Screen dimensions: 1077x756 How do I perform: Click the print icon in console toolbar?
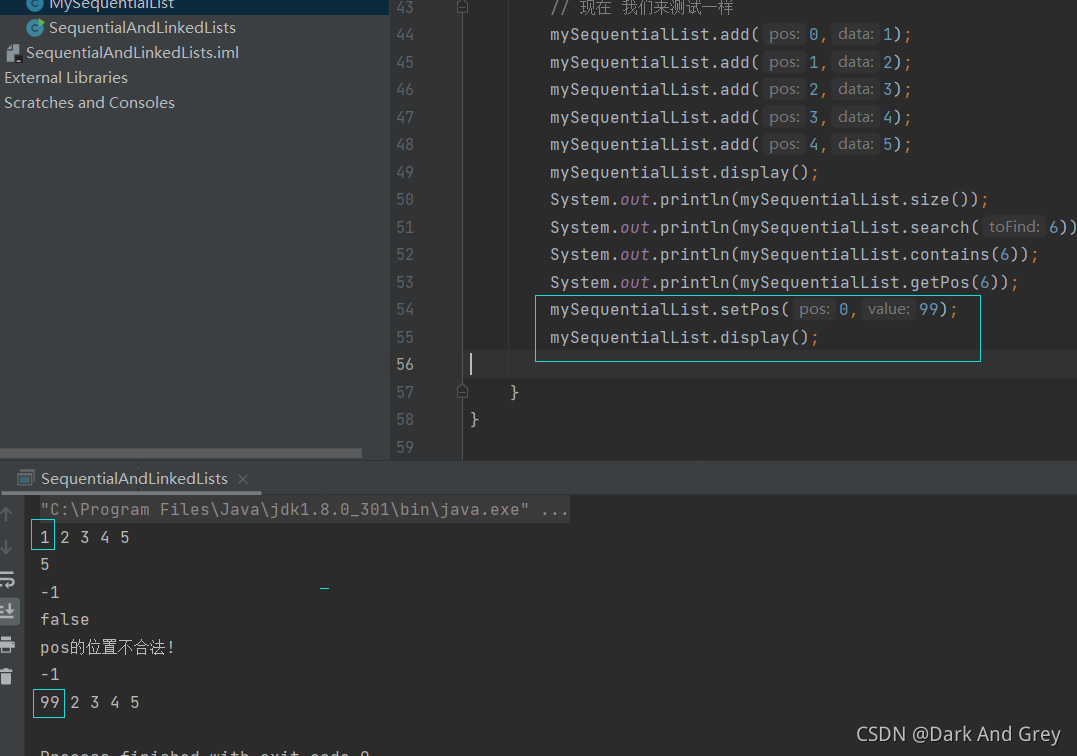tap(8, 644)
